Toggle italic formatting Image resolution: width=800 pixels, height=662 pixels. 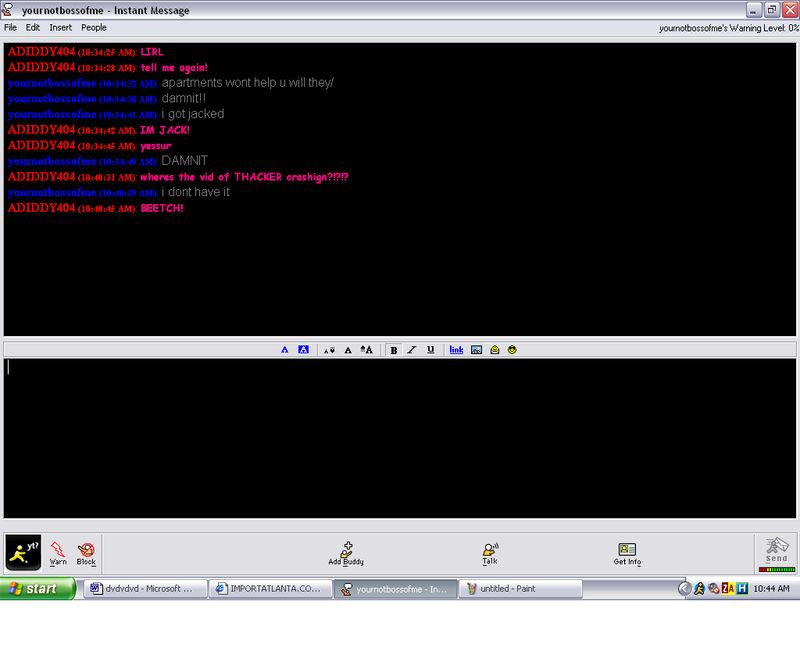point(412,350)
